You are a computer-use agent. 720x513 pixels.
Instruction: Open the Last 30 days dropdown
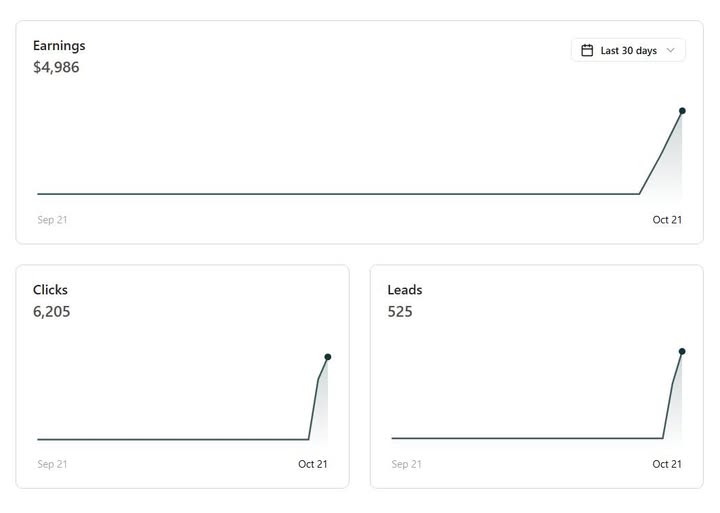(x=628, y=50)
